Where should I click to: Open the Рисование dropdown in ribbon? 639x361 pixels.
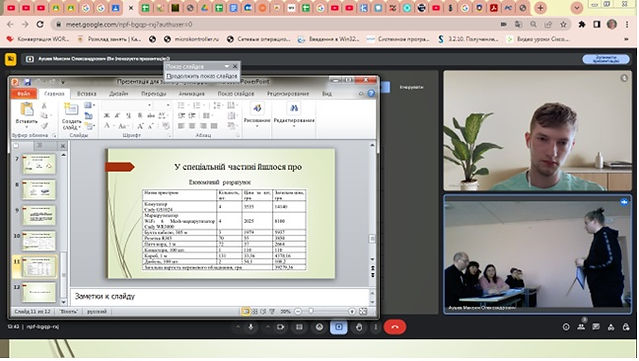coord(257,114)
